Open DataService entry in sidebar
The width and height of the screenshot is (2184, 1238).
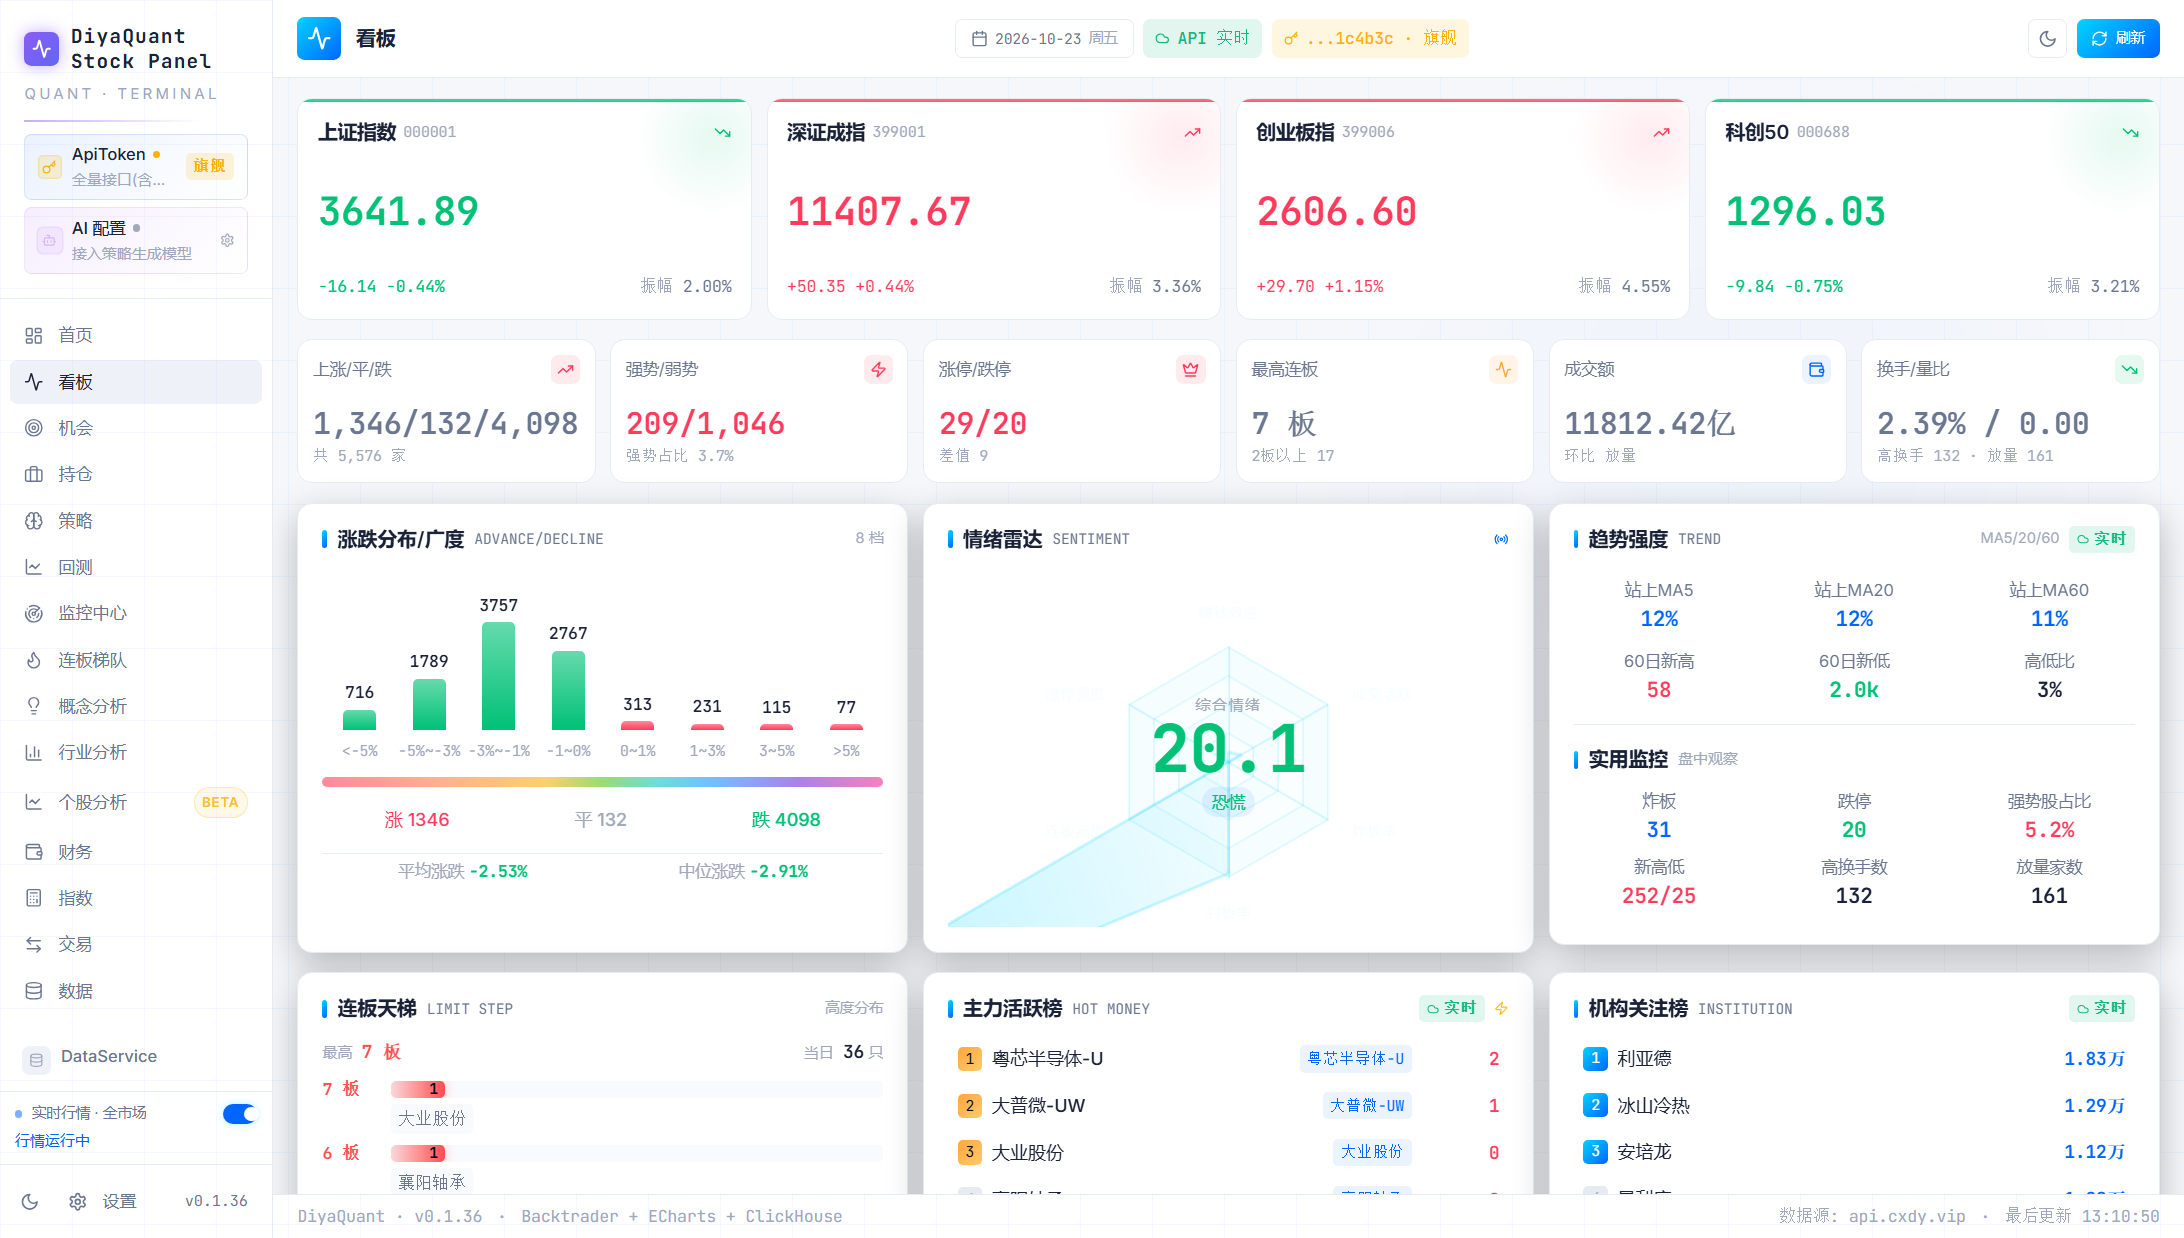pyautogui.click(x=136, y=1057)
